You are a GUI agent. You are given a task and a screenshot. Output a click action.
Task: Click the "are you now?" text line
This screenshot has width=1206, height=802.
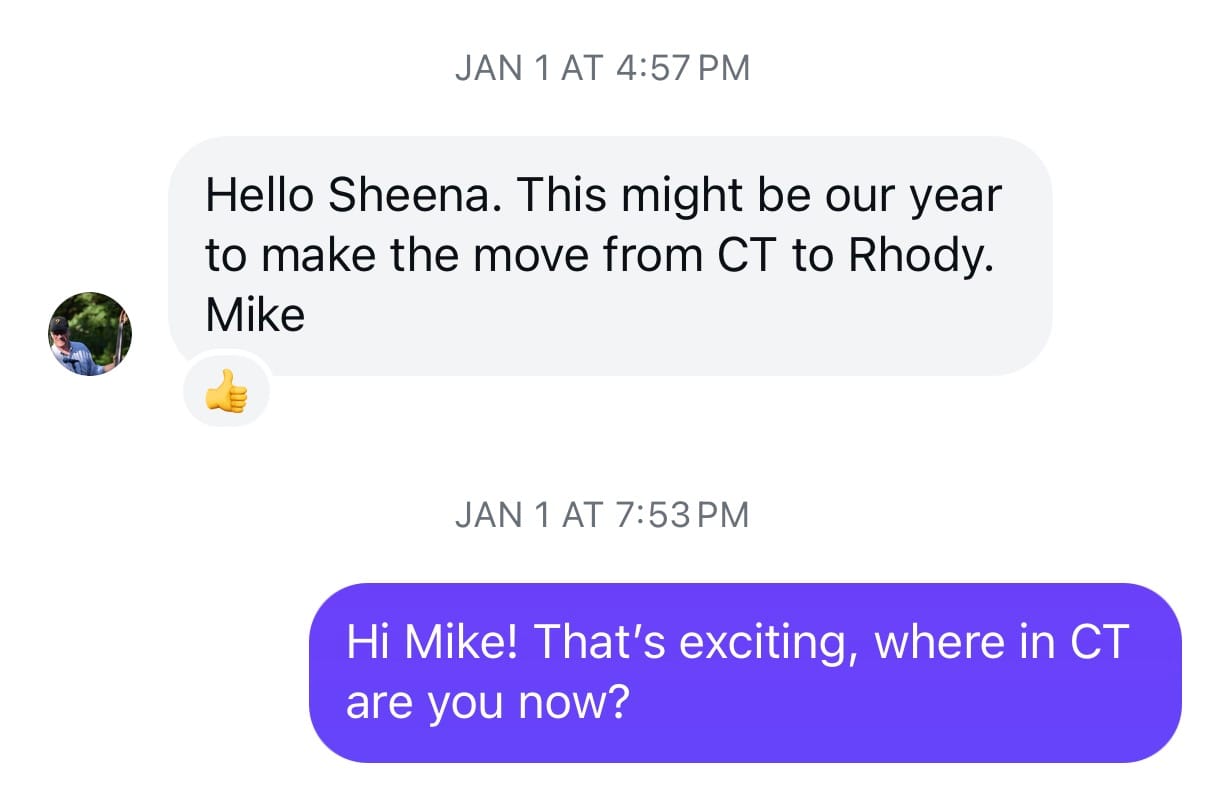[487, 703]
